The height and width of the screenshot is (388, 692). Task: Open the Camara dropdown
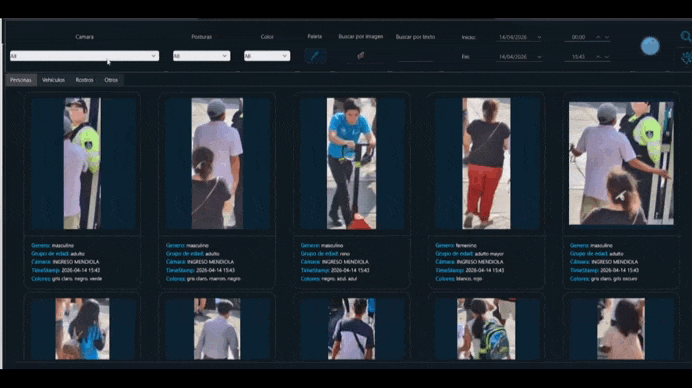pyautogui.click(x=84, y=56)
